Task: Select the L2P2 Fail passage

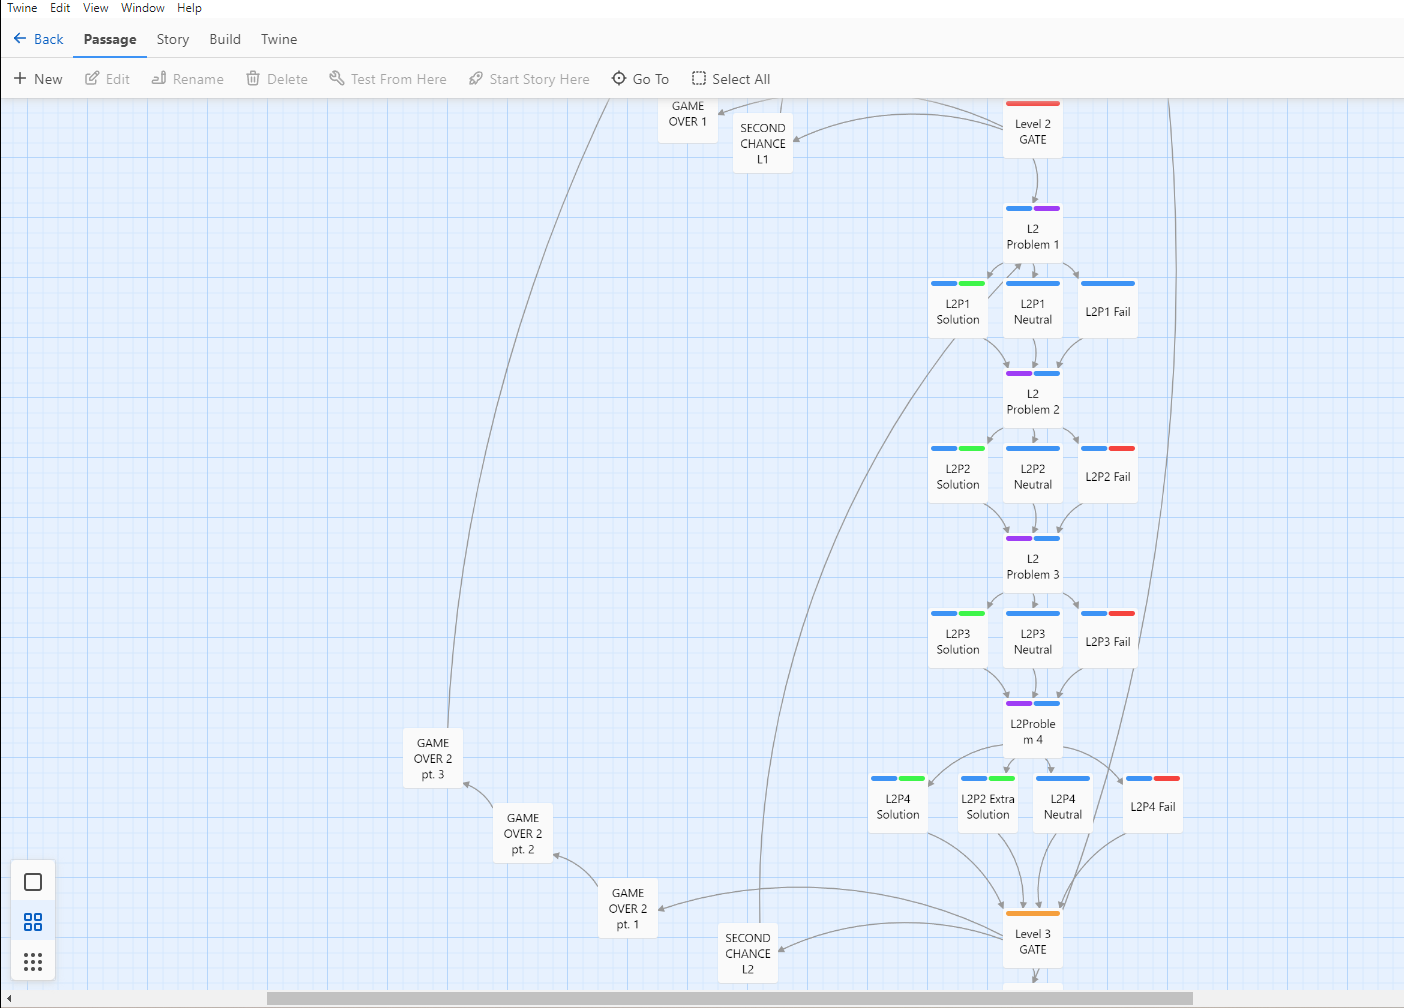Action: [1108, 474]
